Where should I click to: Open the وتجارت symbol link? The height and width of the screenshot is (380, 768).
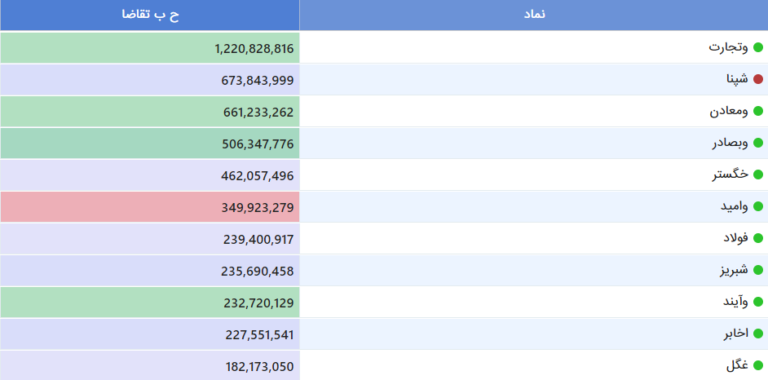[x=728, y=48]
